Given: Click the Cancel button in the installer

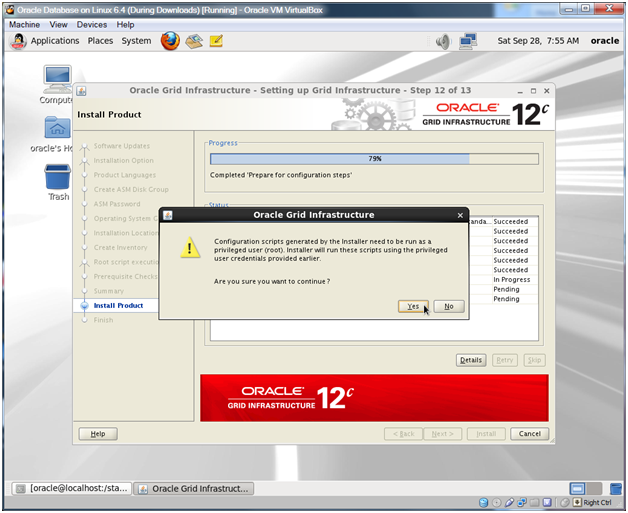Looking at the screenshot, I should 529,433.
